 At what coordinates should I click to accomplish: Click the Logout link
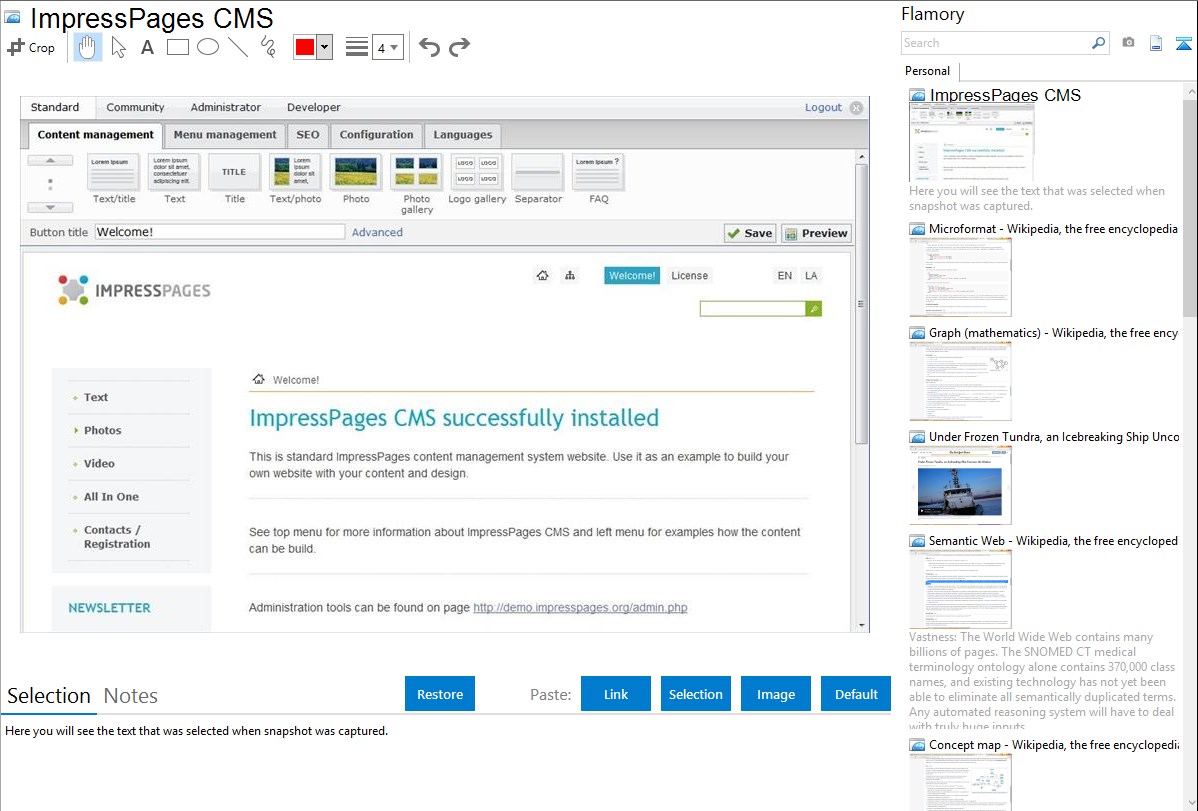click(823, 107)
